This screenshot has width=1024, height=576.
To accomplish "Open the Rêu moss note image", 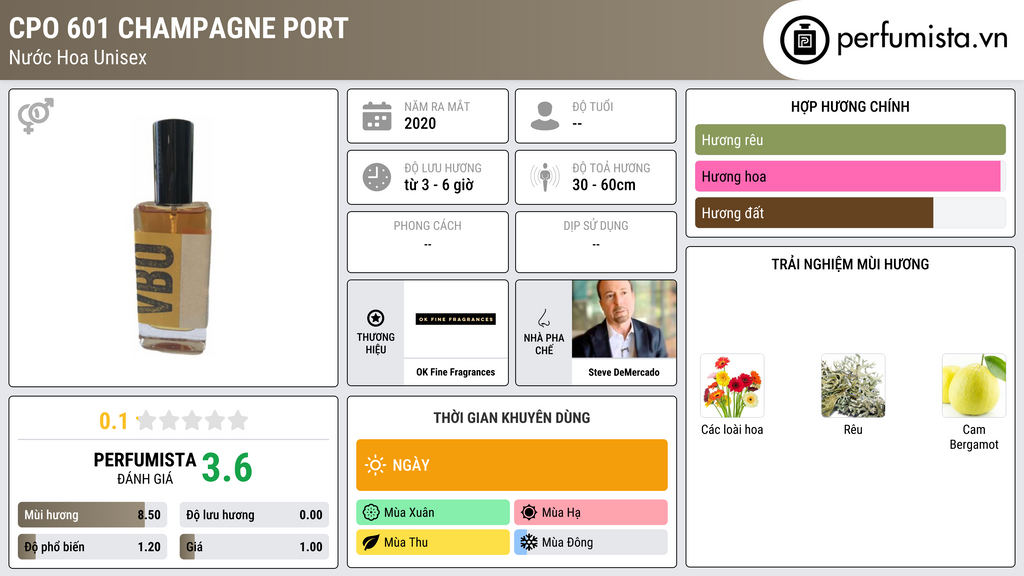I will (x=853, y=386).
